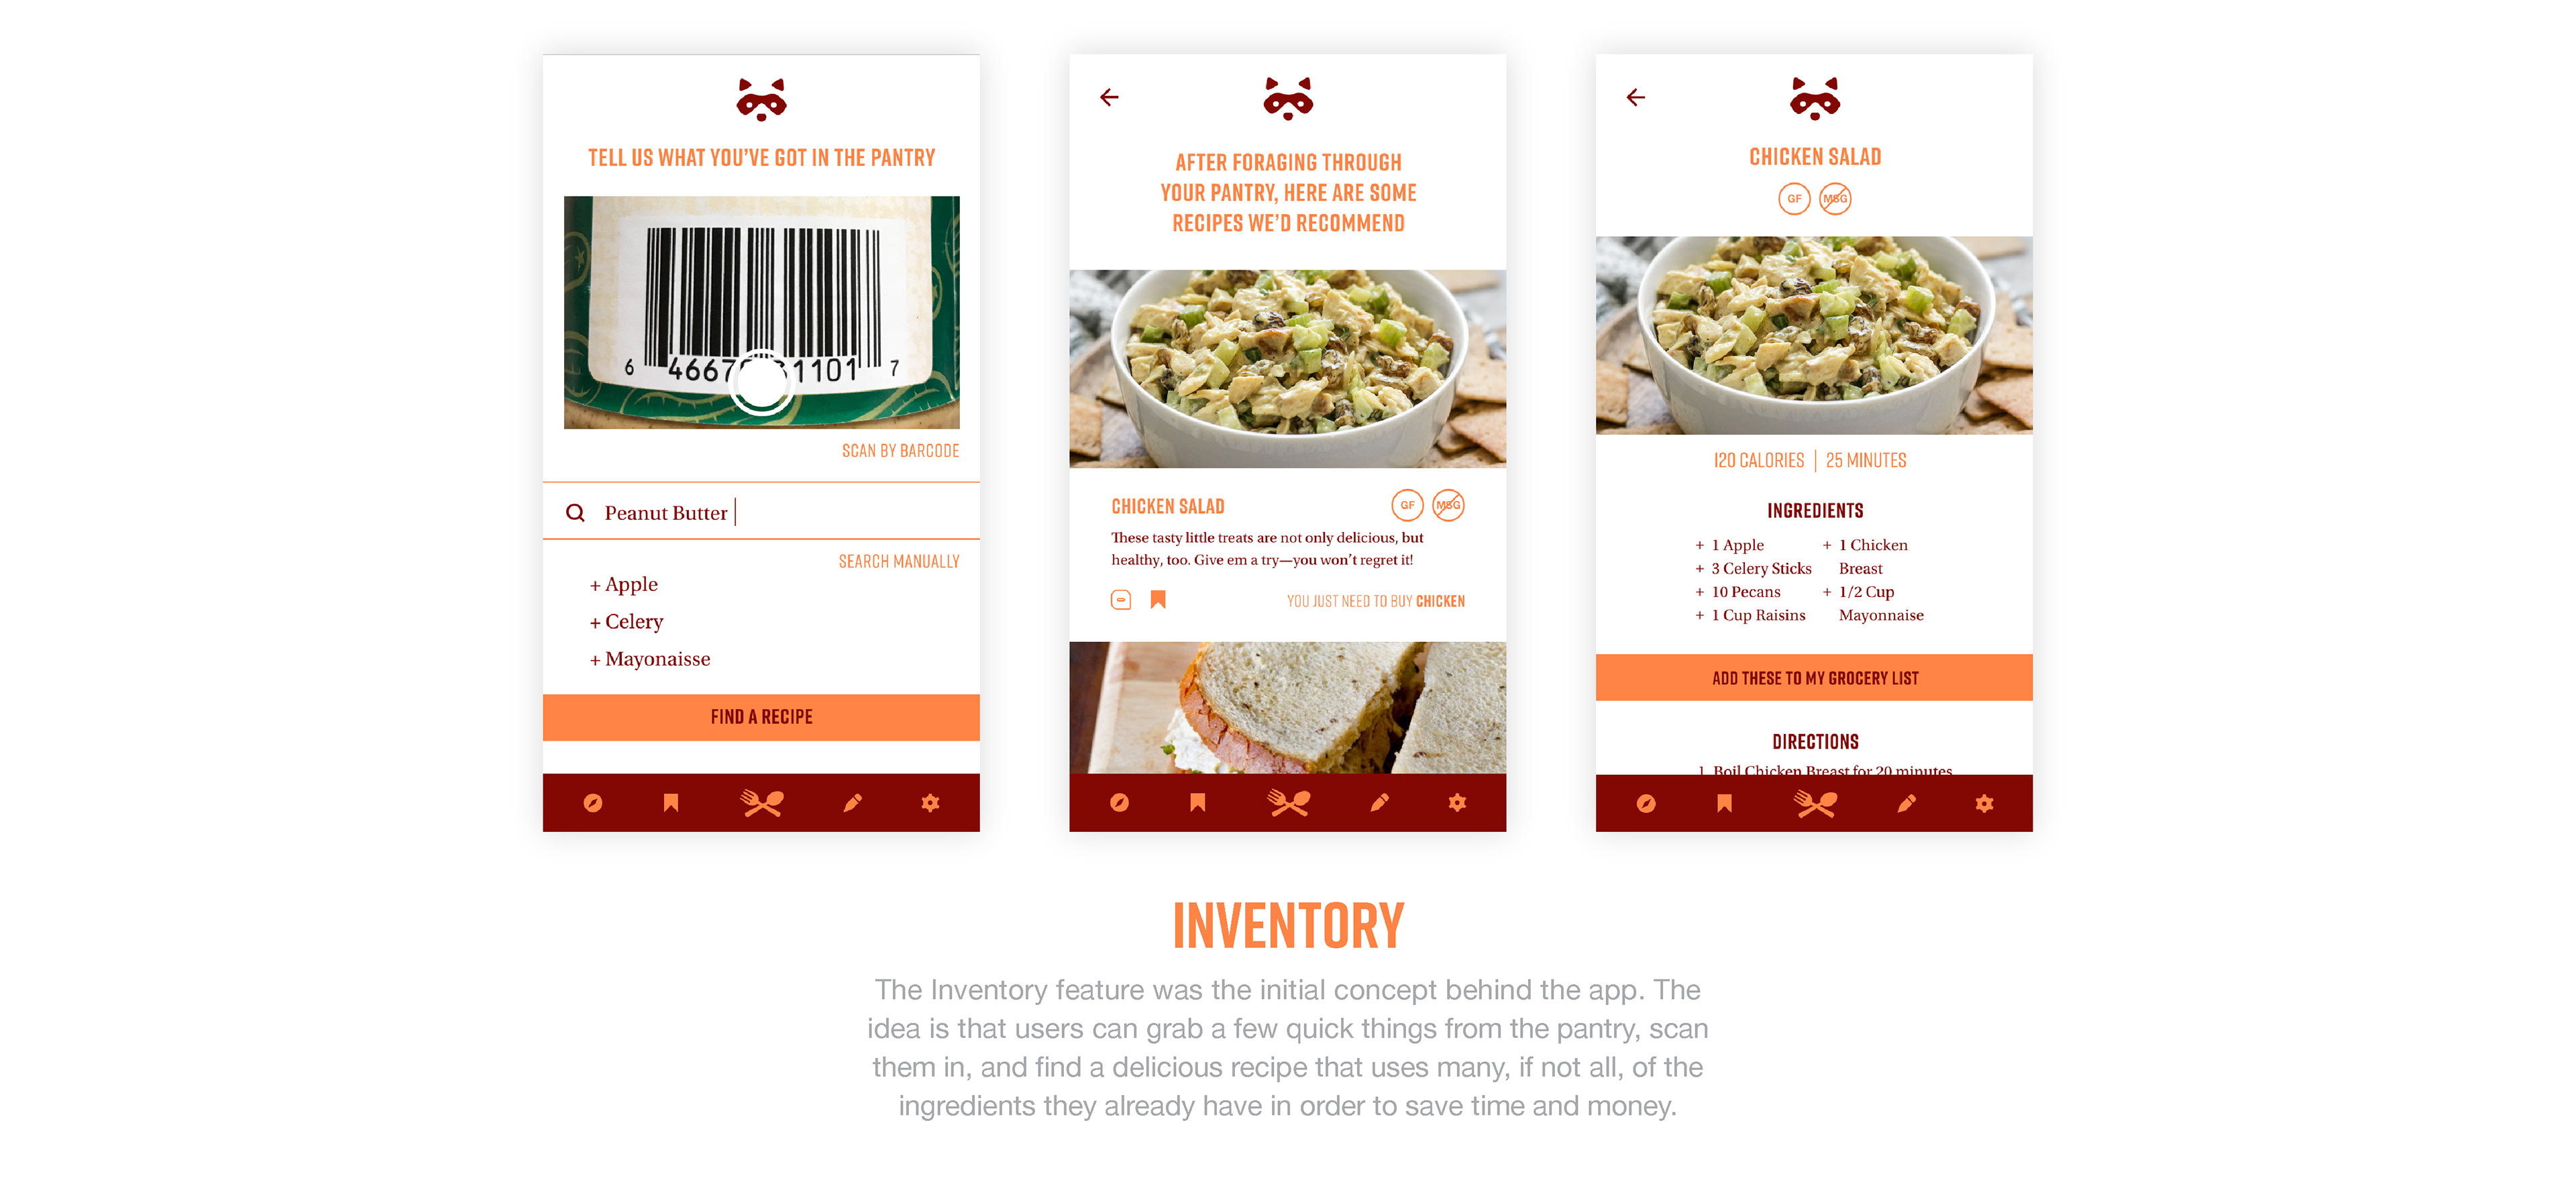Click Add These To My Grocery List
This screenshot has width=2576, height=1178.
point(1814,678)
